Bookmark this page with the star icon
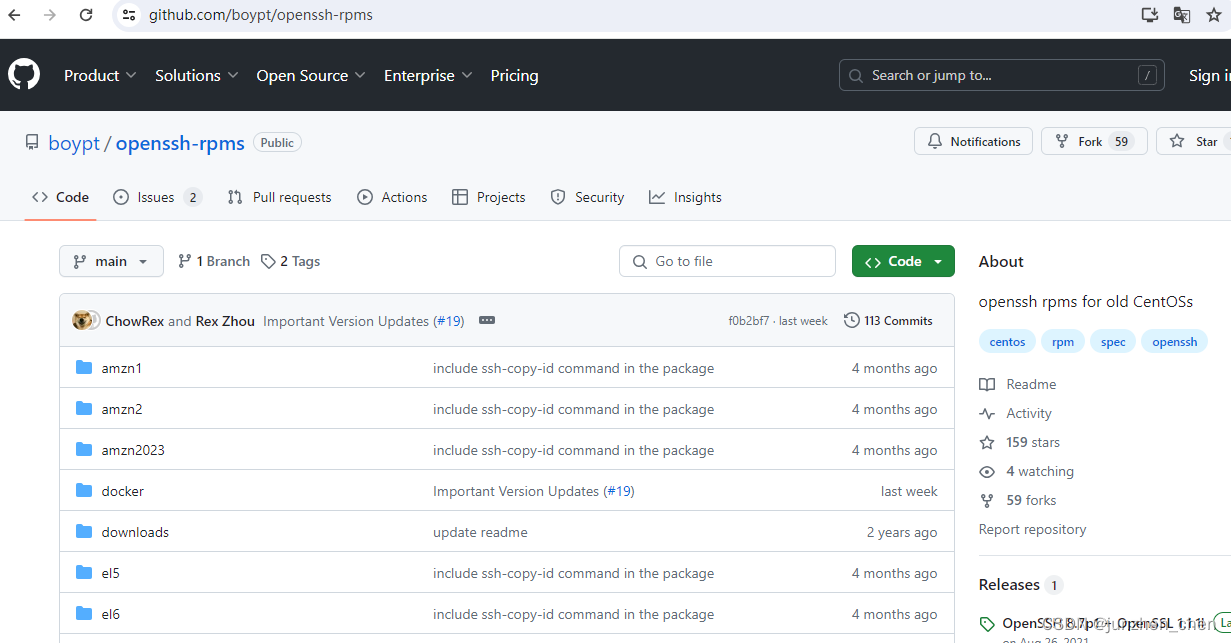 coord(1214,15)
